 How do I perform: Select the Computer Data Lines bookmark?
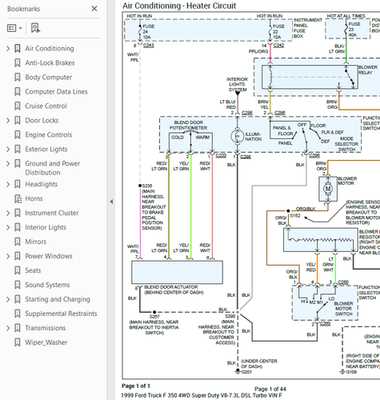pos(56,92)
